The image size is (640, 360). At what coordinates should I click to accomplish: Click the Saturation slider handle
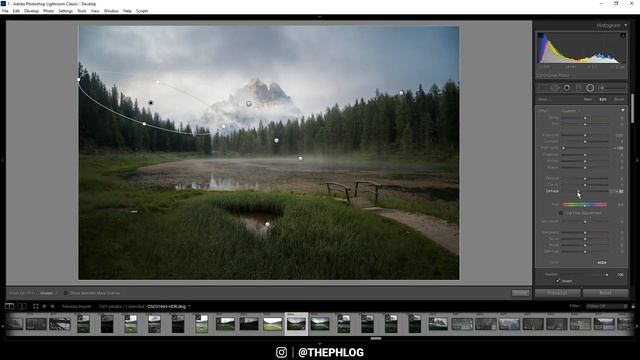pyautogui.click(x=585, y=222)
